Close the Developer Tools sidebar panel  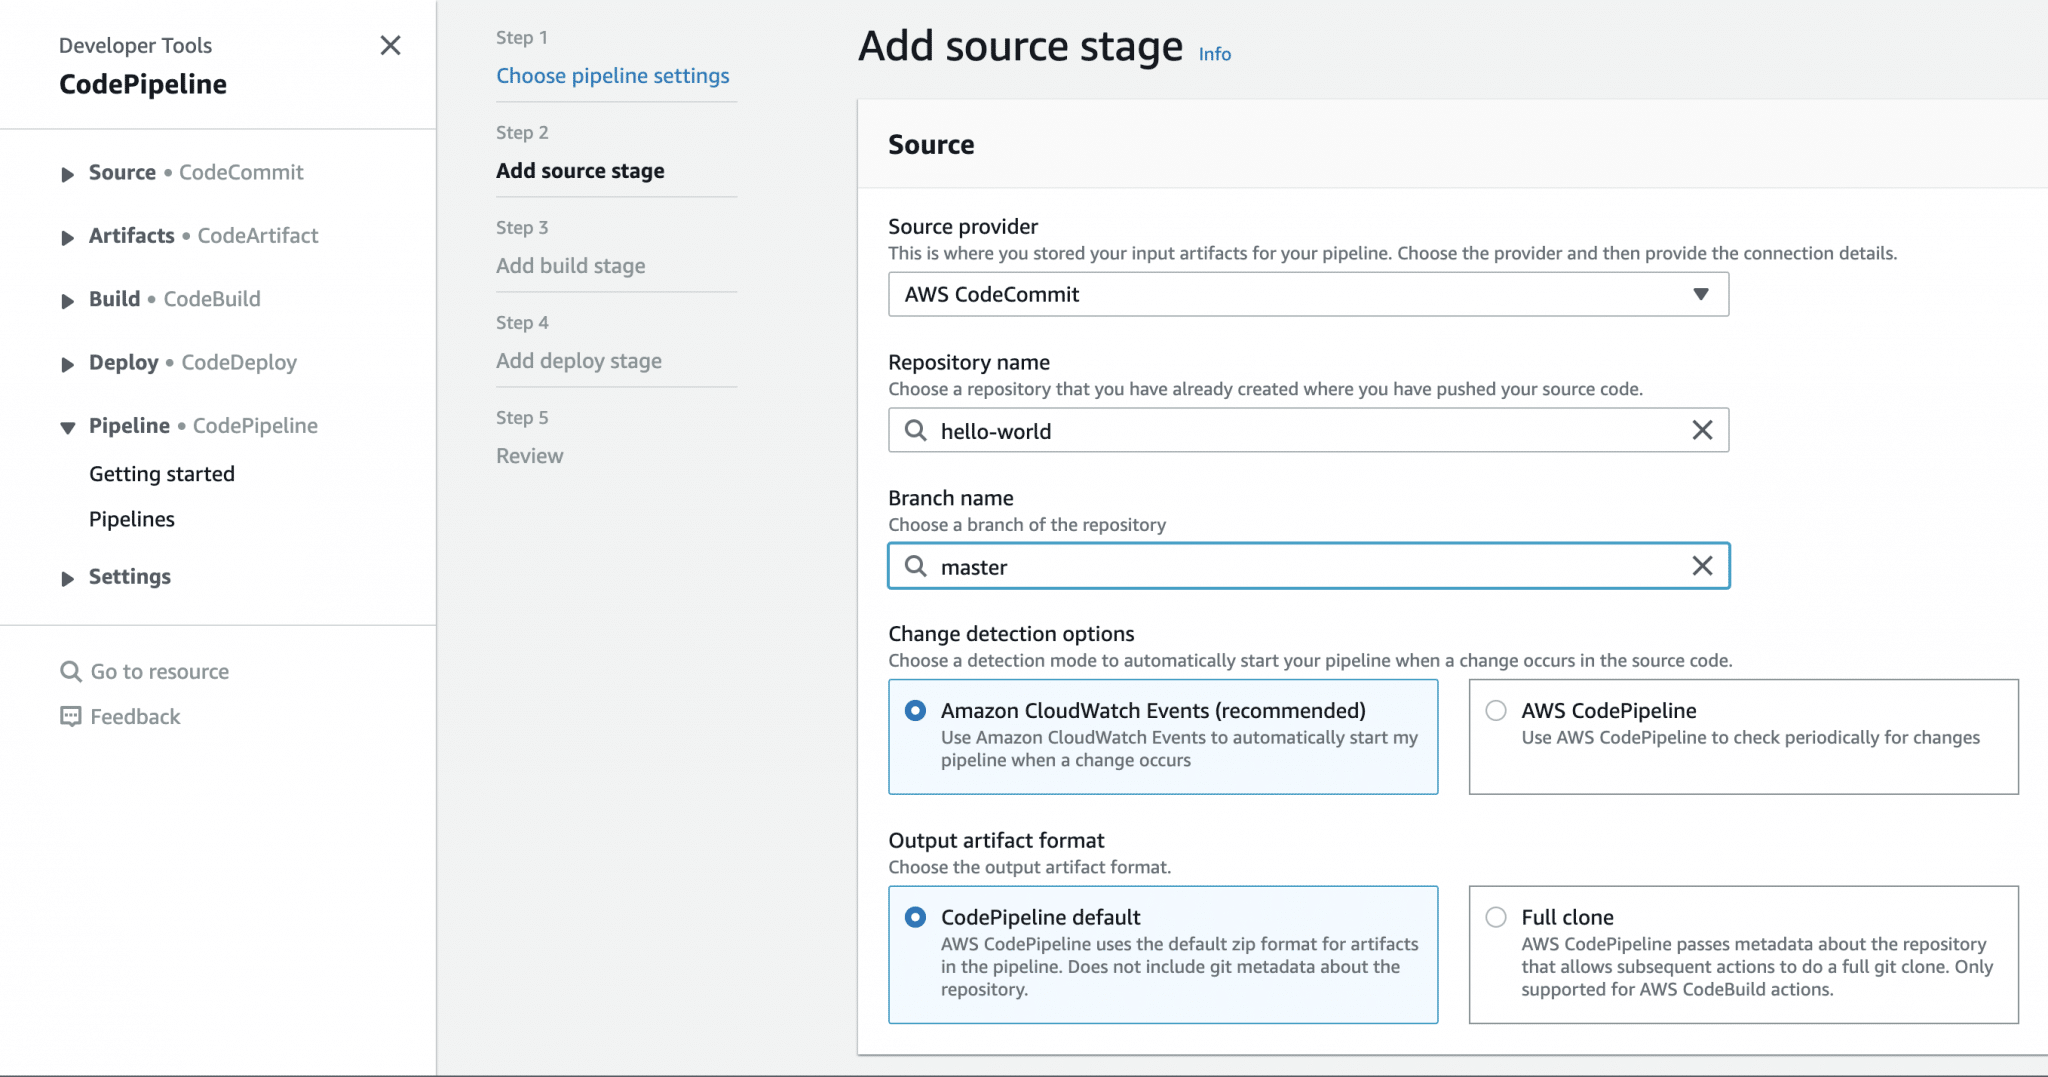(390, 45)
